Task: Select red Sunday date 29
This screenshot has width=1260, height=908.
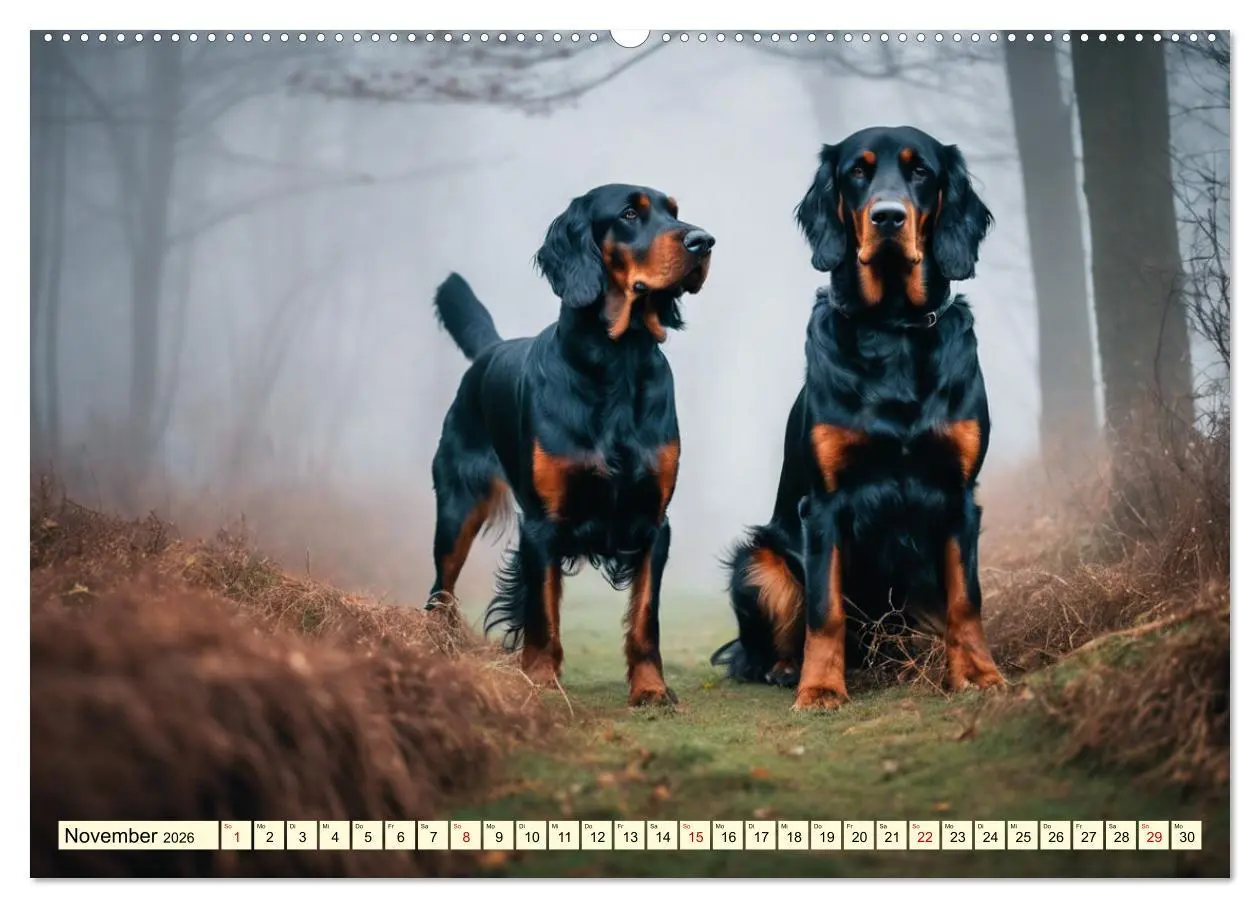Action: (1153, 836)
